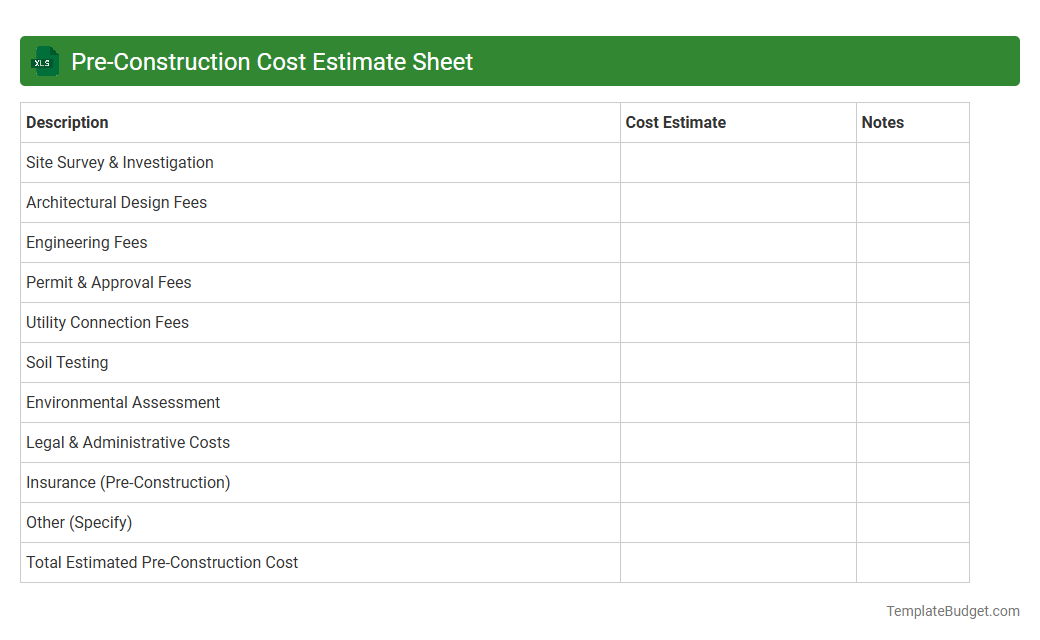The image size is (1040, 640).
Task: Click the Total Estimated Pre-Construction Cost label
Action: (x=161, y=562)
